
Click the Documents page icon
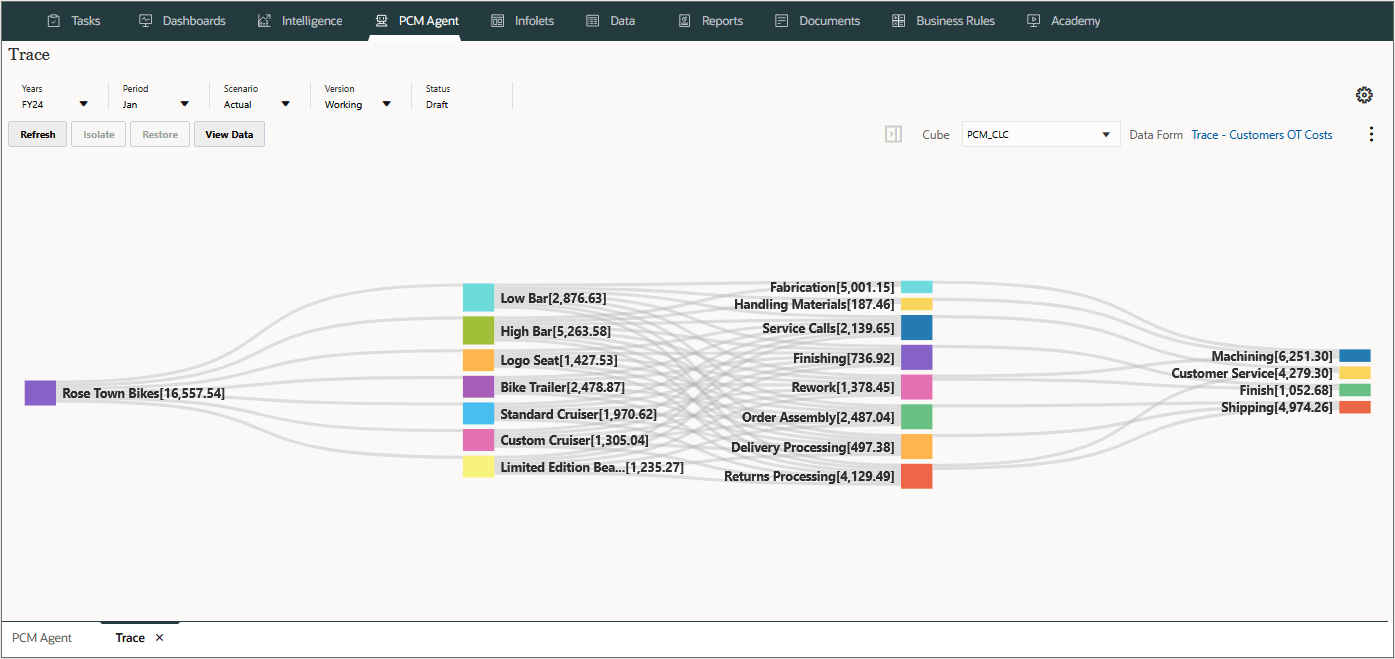pyautogui.click(x=782, y=20)
